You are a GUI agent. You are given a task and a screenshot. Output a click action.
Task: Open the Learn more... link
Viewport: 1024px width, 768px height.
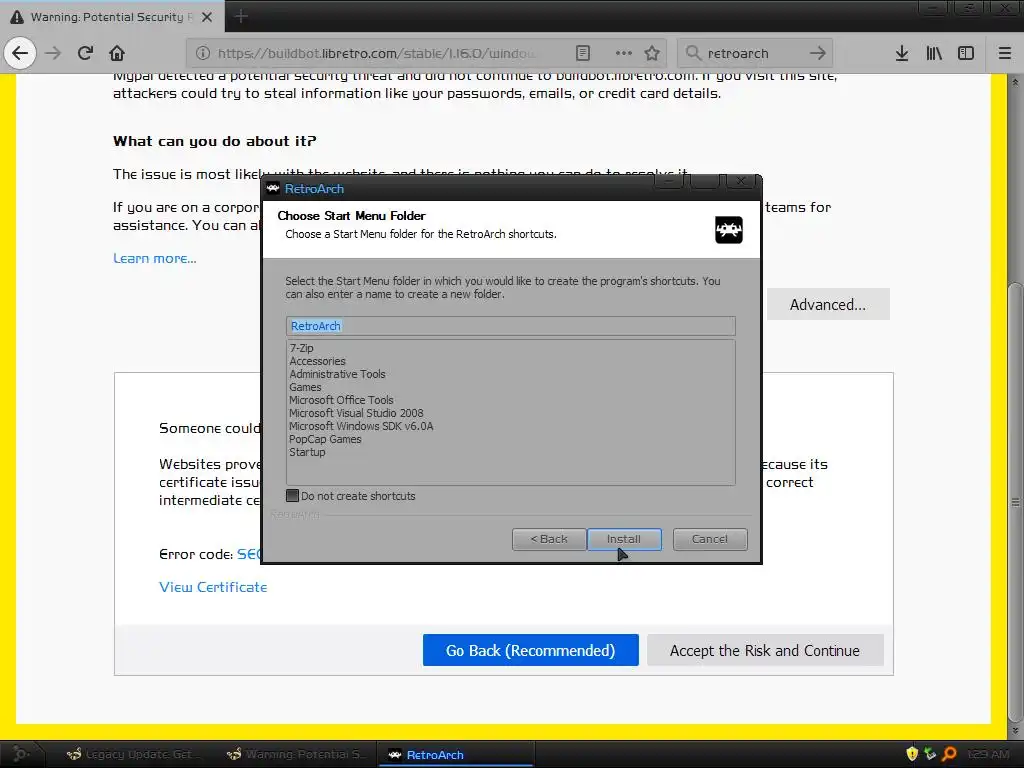point(155,258)
